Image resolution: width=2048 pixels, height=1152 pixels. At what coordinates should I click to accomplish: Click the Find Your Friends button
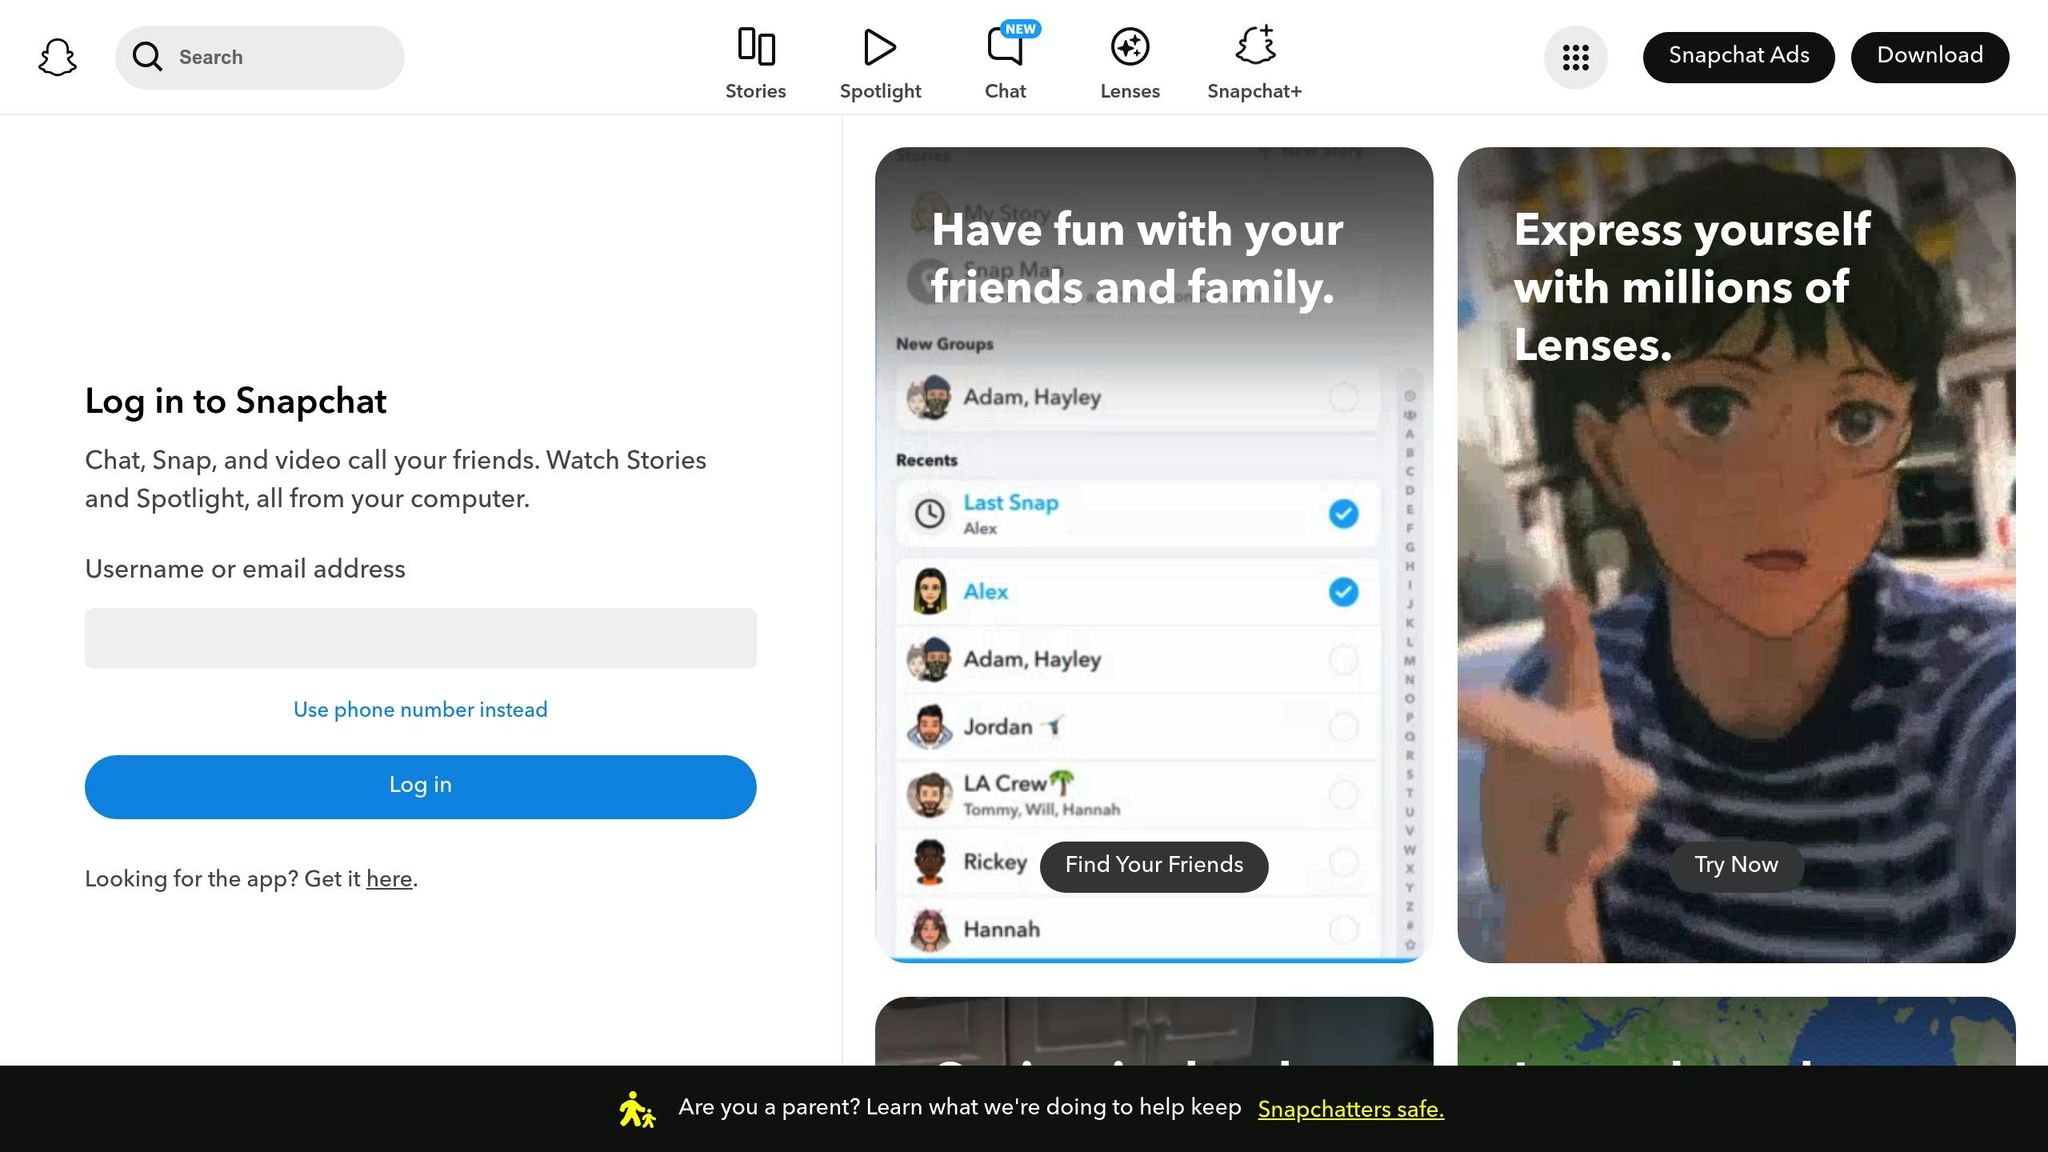point(1154,866)
